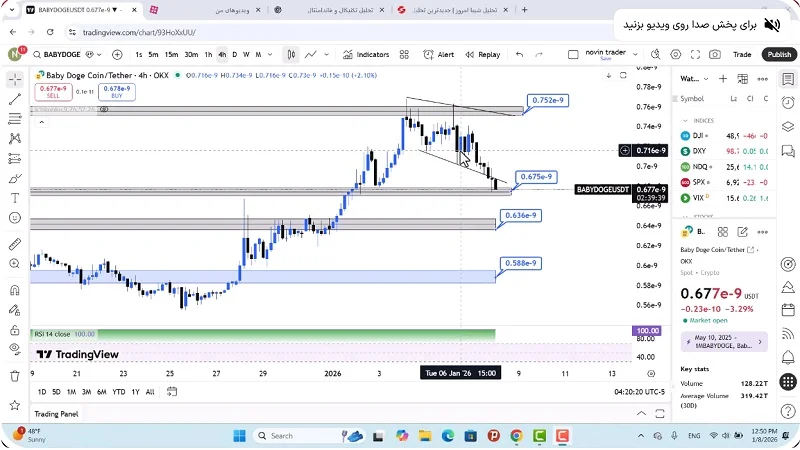Select the trend line drawing tool
Image resolution: width=800 pixels, height=450 pixels.
[x=14, y=99]
